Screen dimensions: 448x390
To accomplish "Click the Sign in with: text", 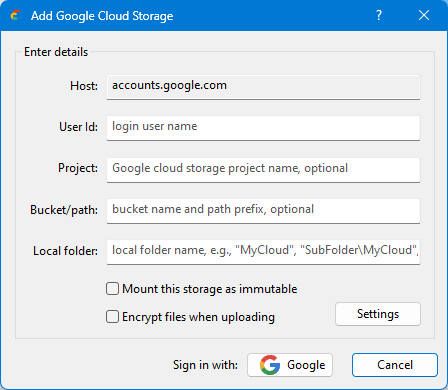I will pyautogui.click(x=205, y=365).
